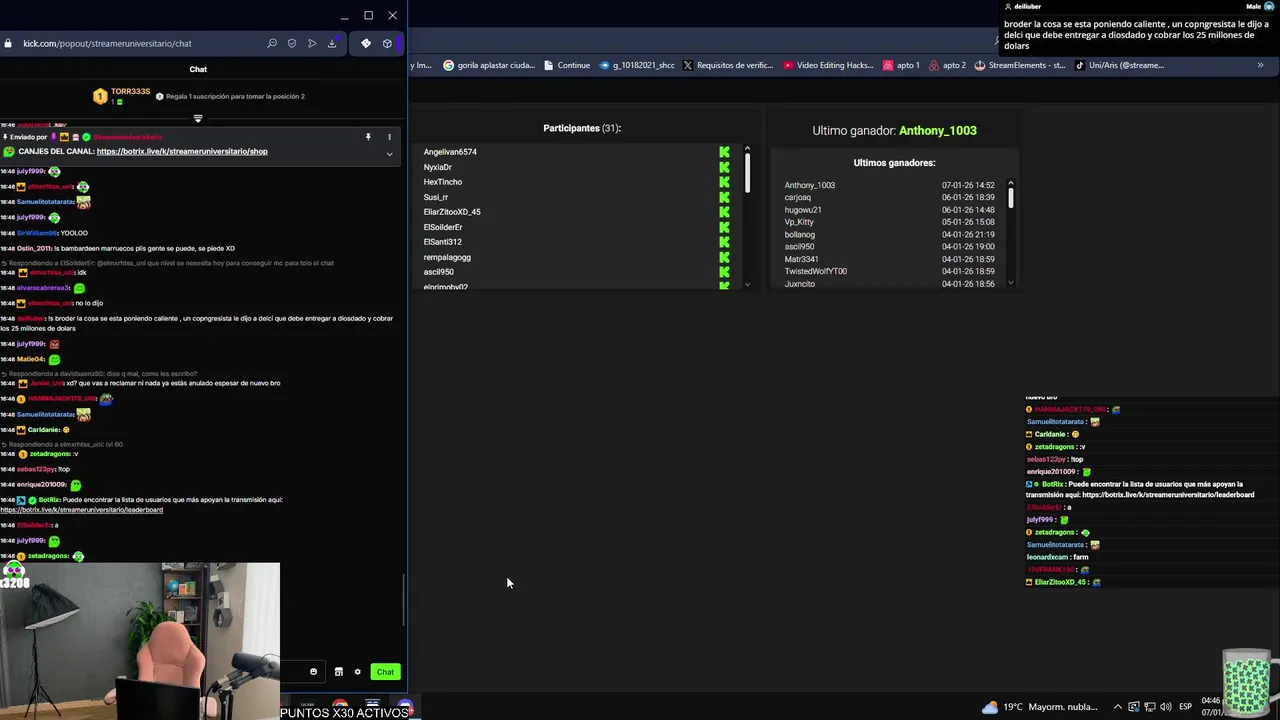This screenshot has height=720, width=1280.
Task: Click participant Angelivan6574 in the list
Action: (450, 152)
